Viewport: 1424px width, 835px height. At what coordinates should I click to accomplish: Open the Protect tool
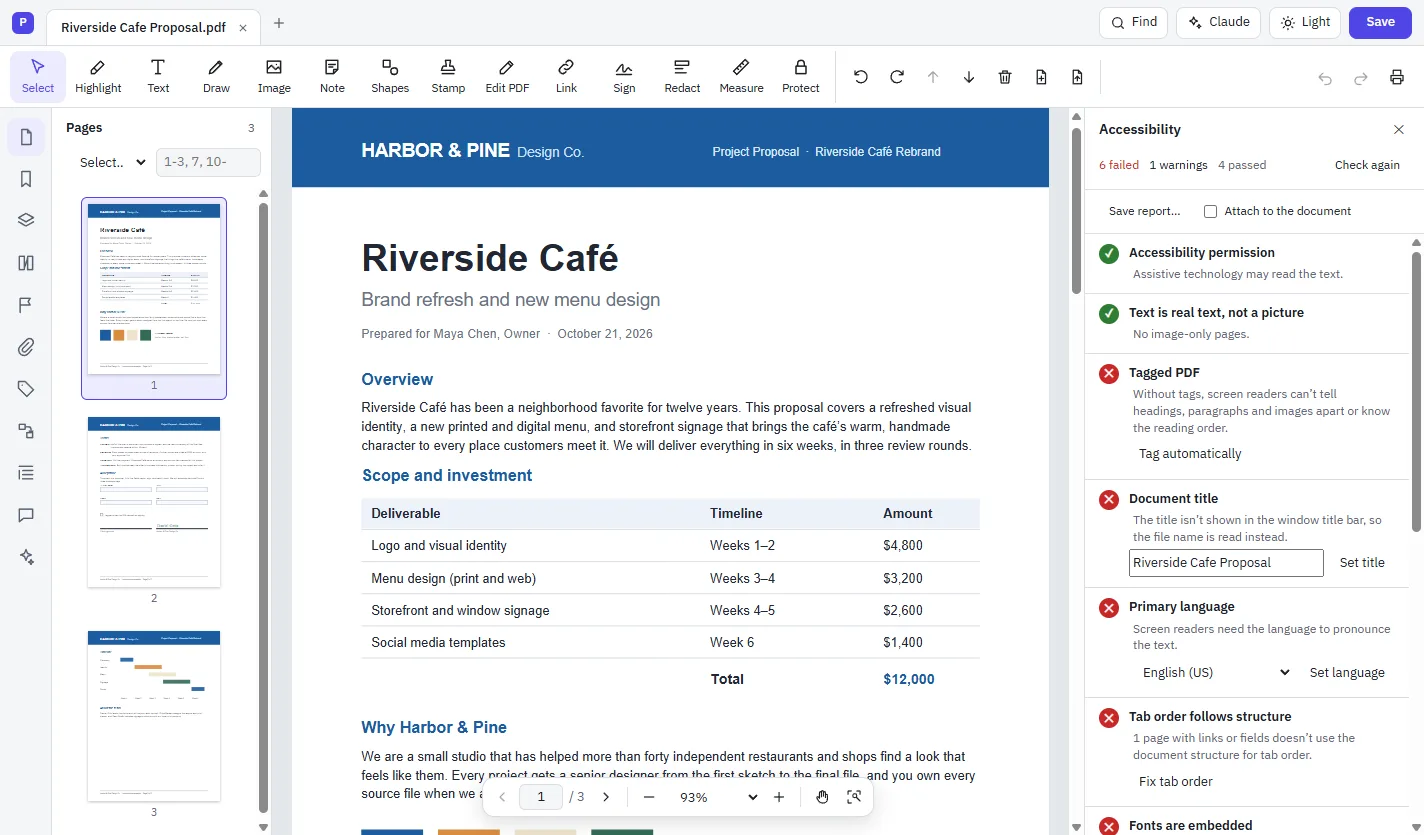[x=800, y=77]
